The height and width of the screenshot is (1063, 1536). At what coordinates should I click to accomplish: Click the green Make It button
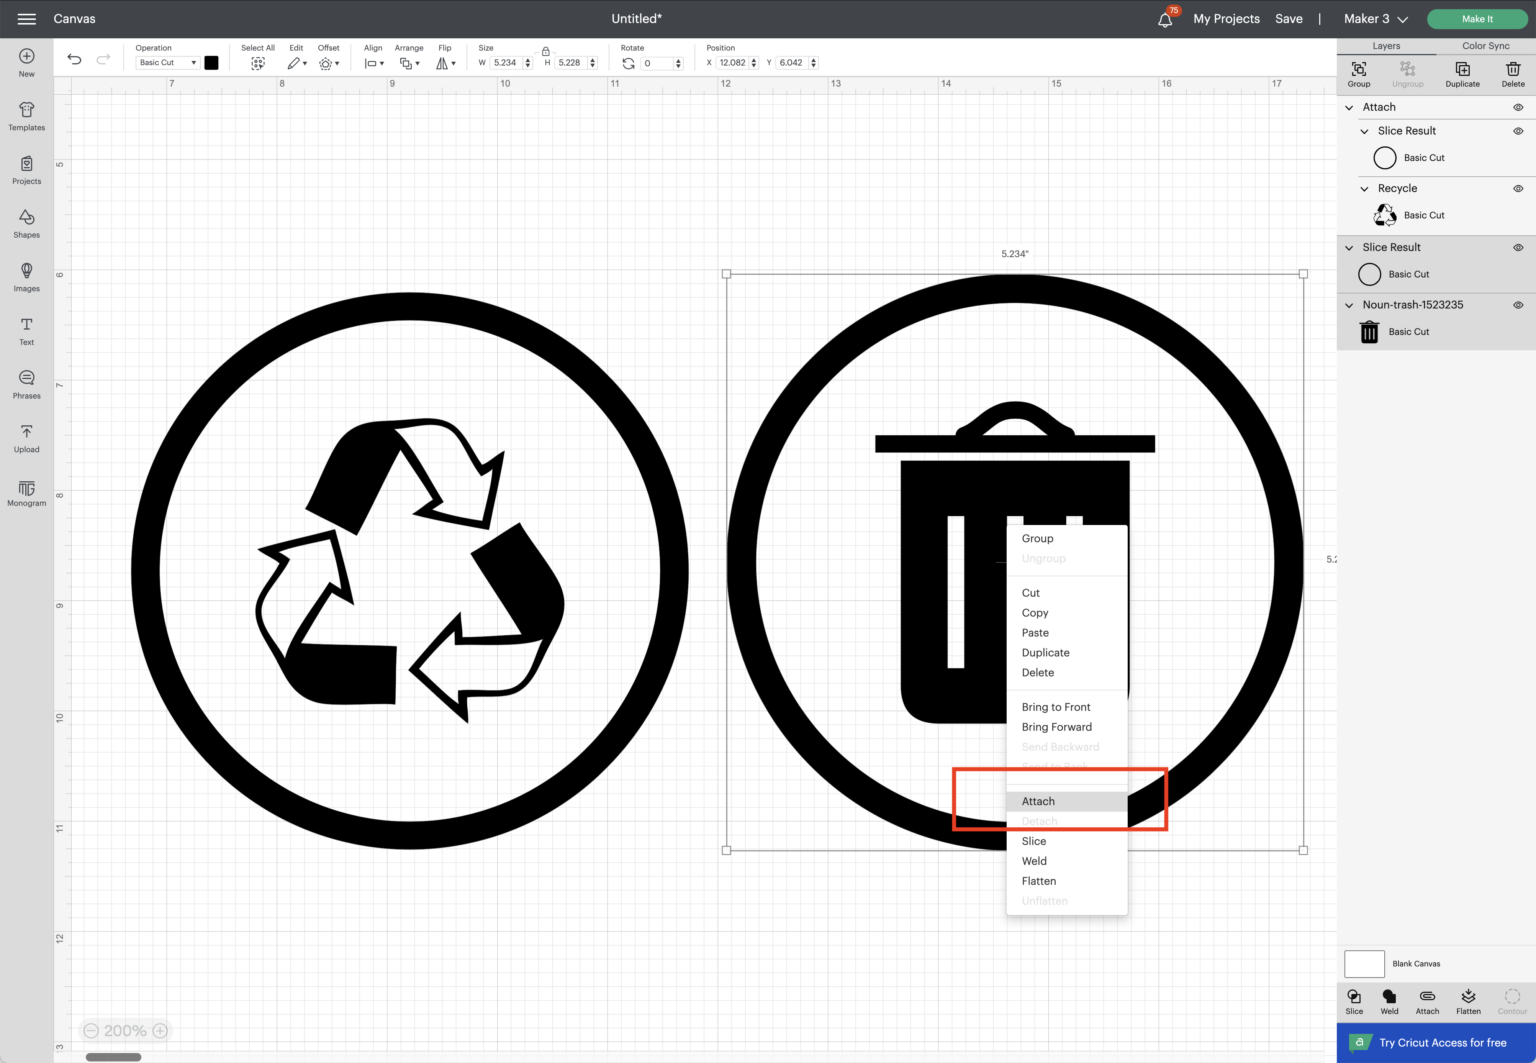click(x=1477, y=19)
